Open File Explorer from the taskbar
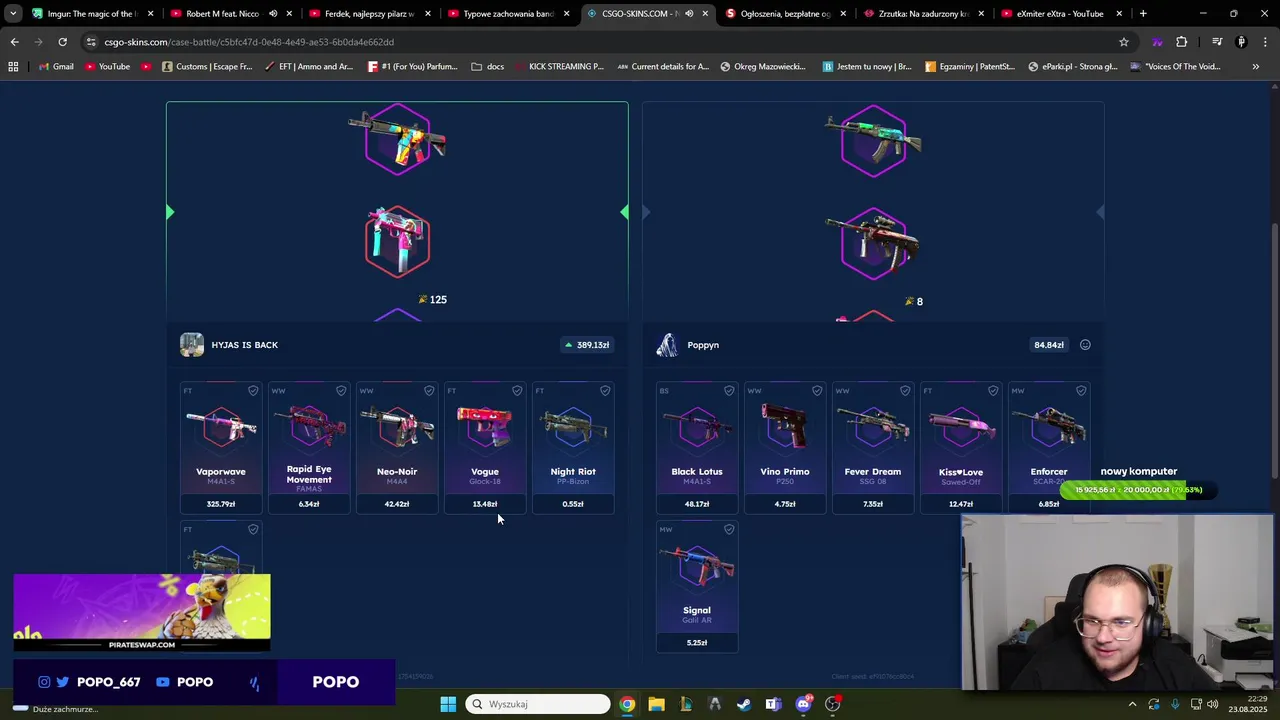This screenshot has height=720, width=1280. pyautogui.click(x=656, y=704)
